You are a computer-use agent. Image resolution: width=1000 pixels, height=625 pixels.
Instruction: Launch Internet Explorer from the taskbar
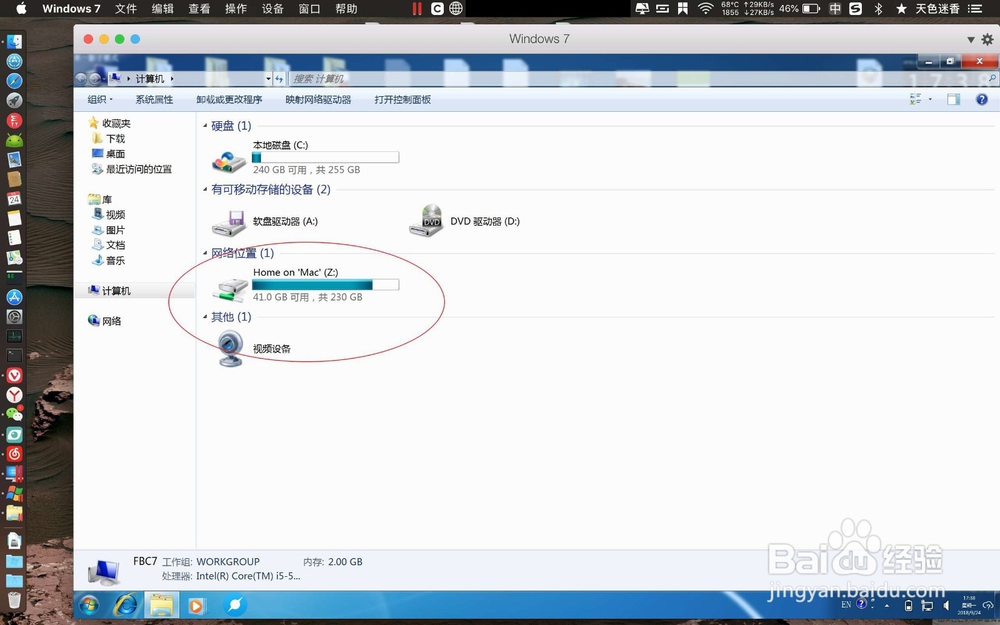click(125, 605)
